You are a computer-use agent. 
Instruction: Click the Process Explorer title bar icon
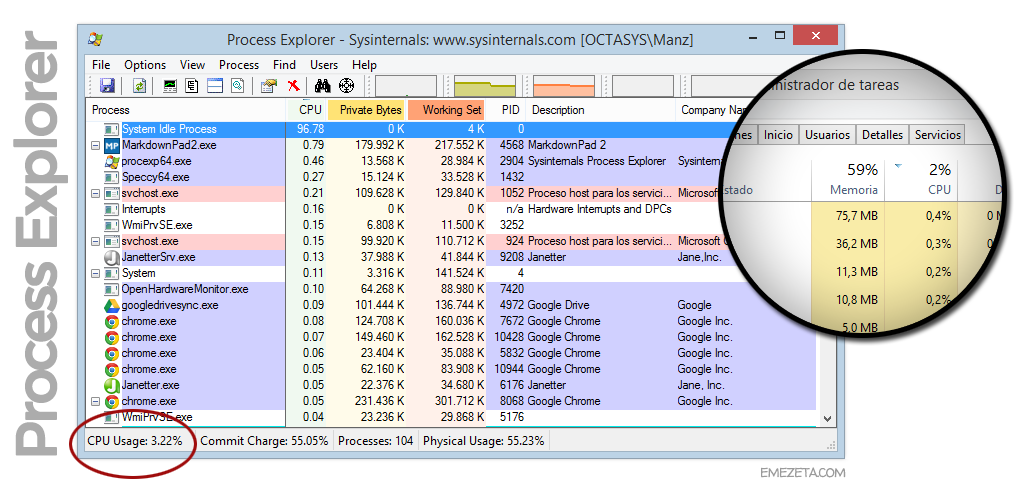coord(95,39)
